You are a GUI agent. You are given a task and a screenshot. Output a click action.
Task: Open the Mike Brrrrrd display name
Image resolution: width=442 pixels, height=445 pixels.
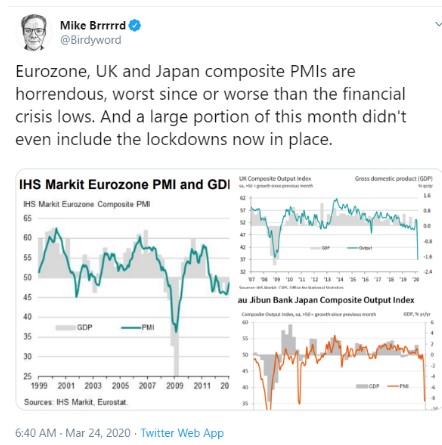pos(93,25)
